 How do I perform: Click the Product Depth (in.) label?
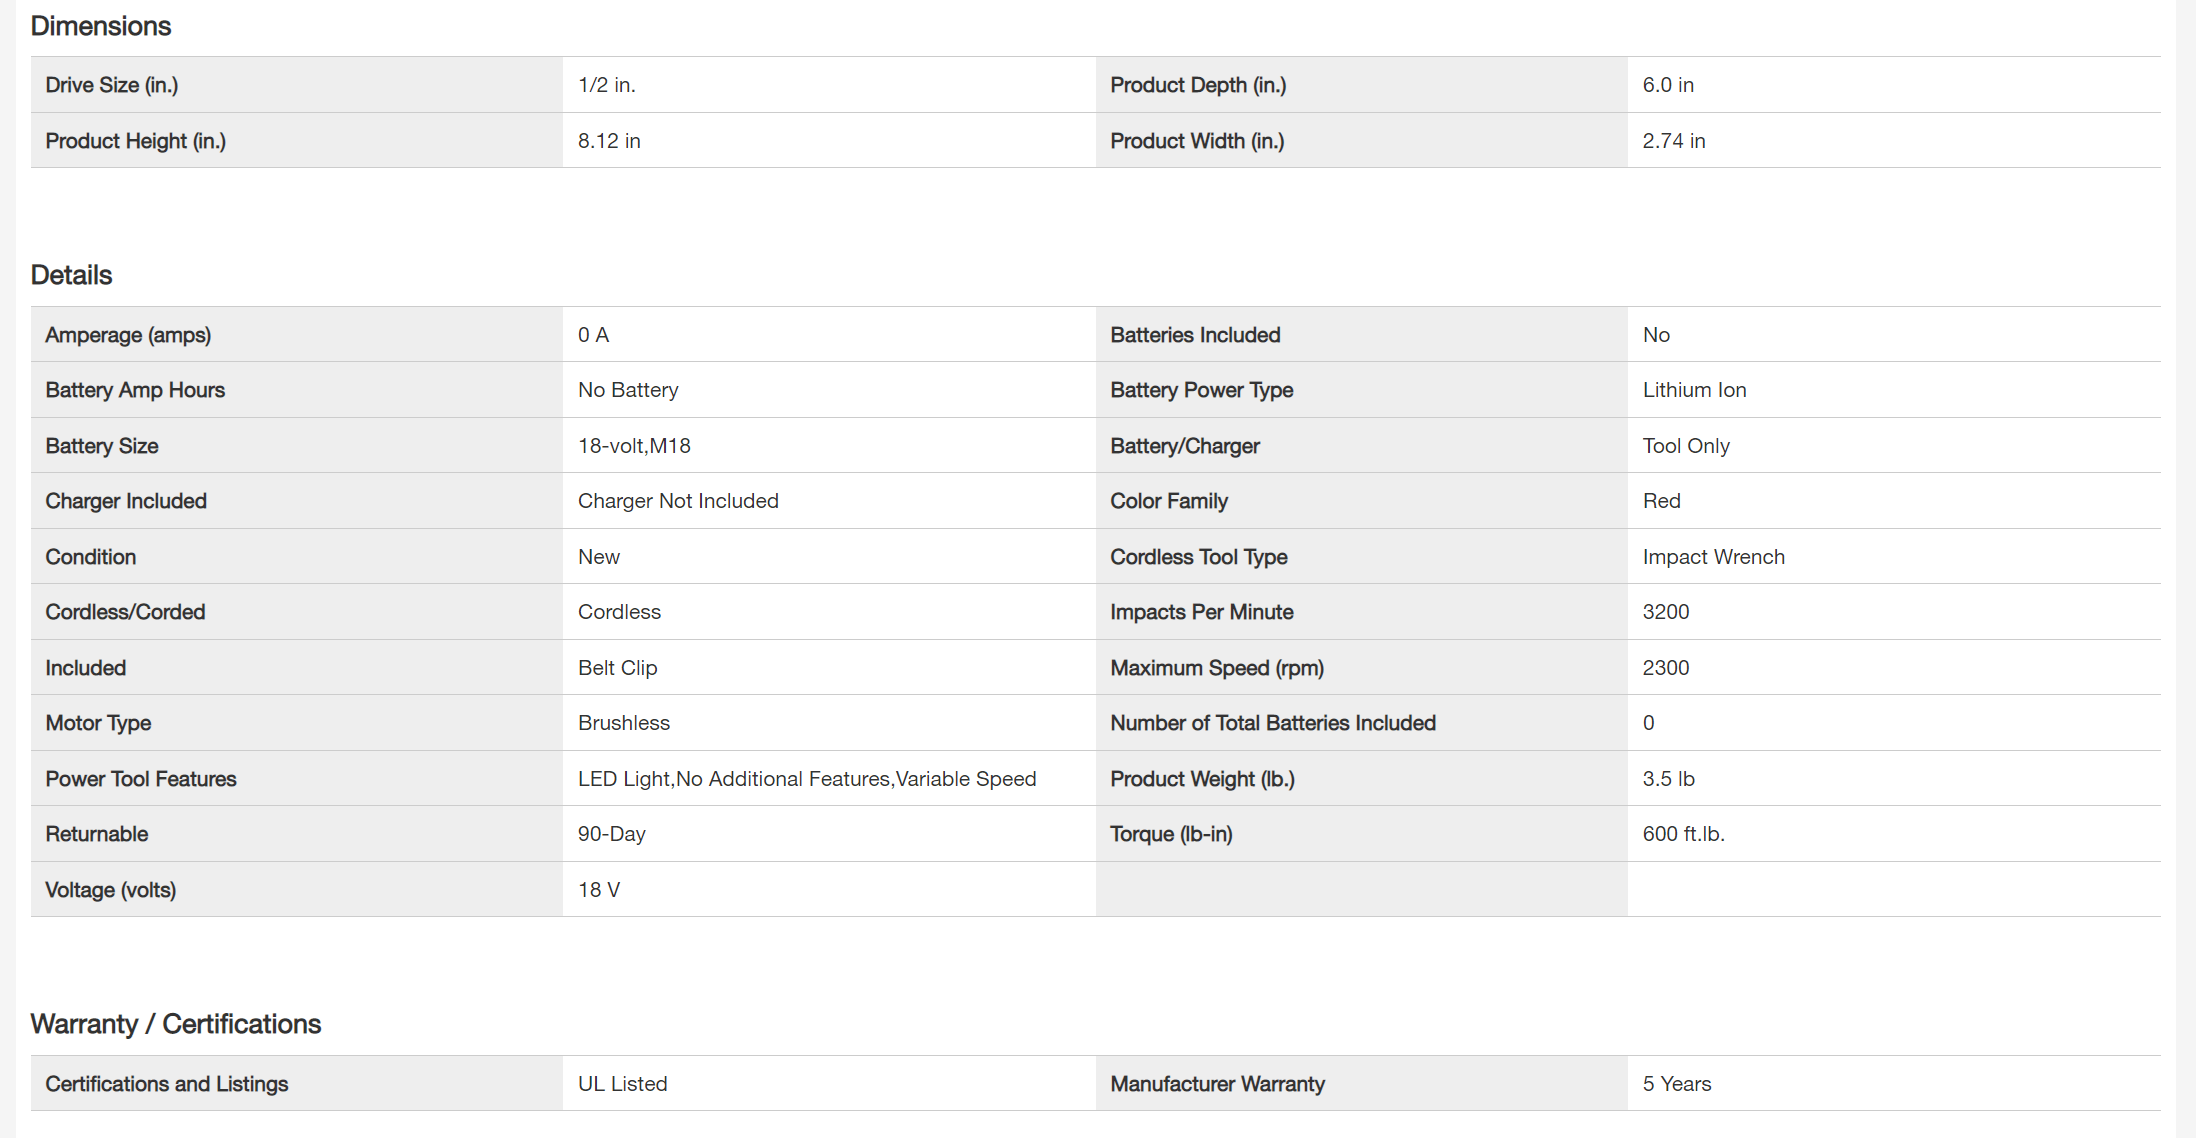1197,85
